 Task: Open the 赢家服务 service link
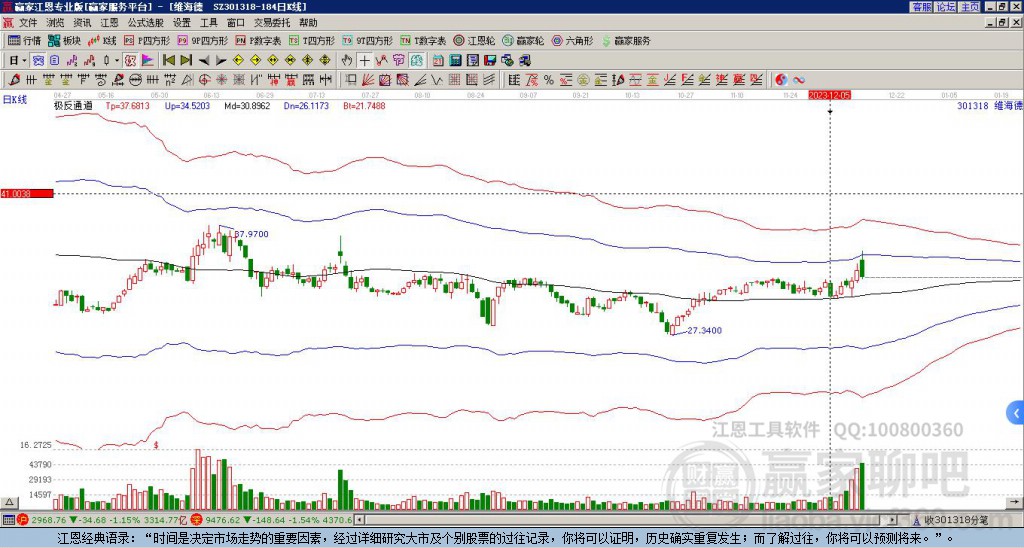[626, 40]
